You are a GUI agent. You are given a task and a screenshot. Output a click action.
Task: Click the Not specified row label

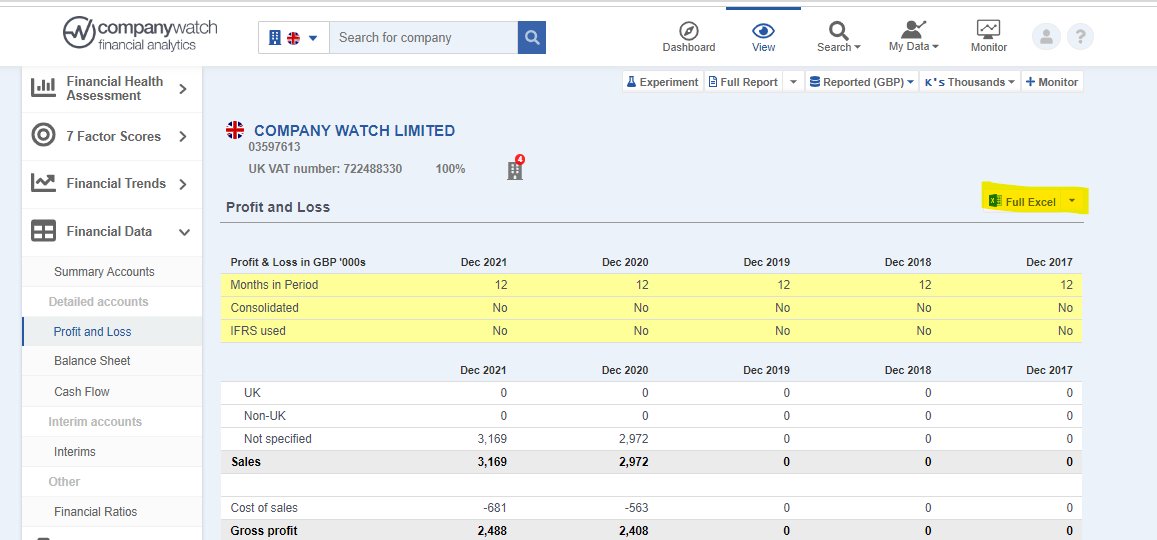pos(277,439)
